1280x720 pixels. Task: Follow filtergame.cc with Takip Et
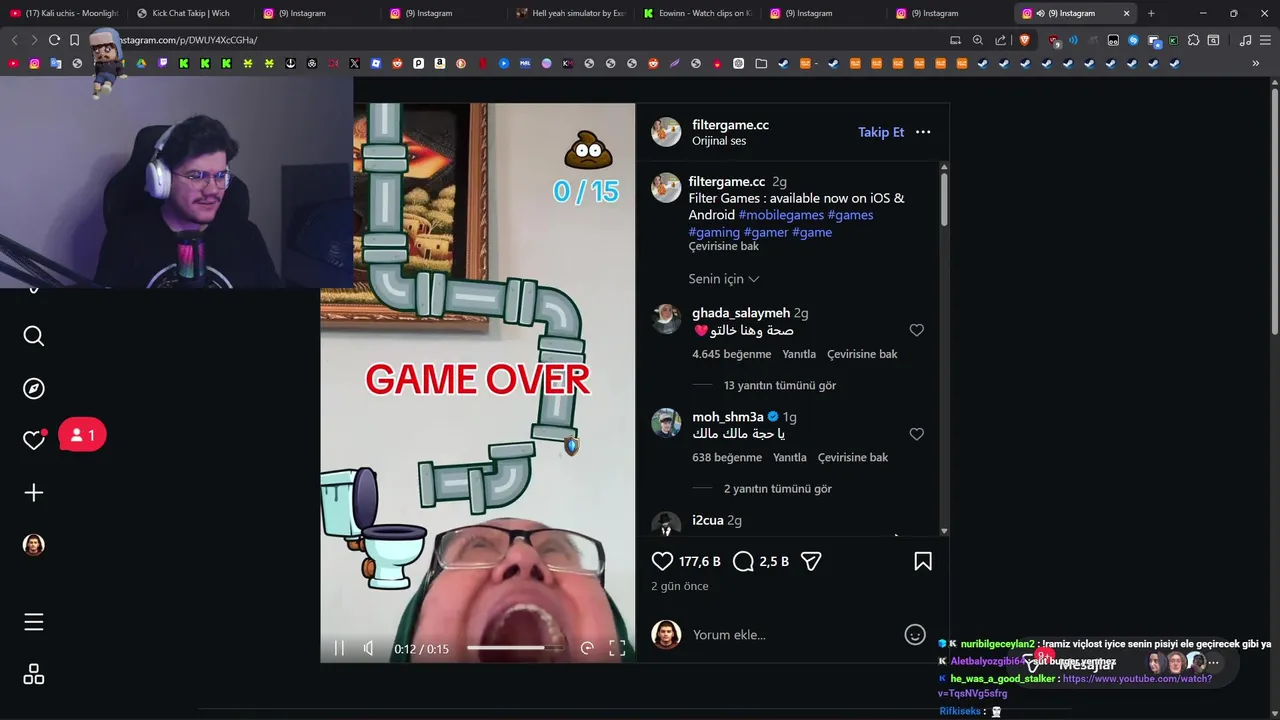881,132
